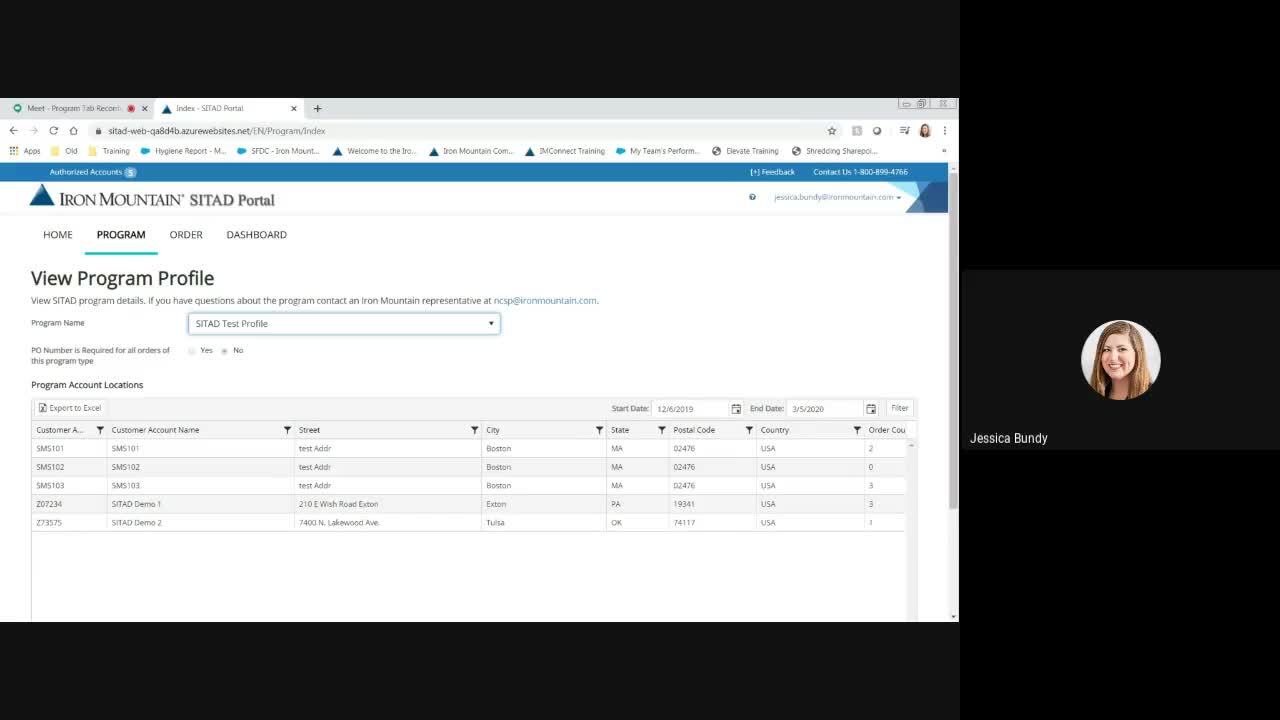Go to the HOME menu tab

[58, 235]
